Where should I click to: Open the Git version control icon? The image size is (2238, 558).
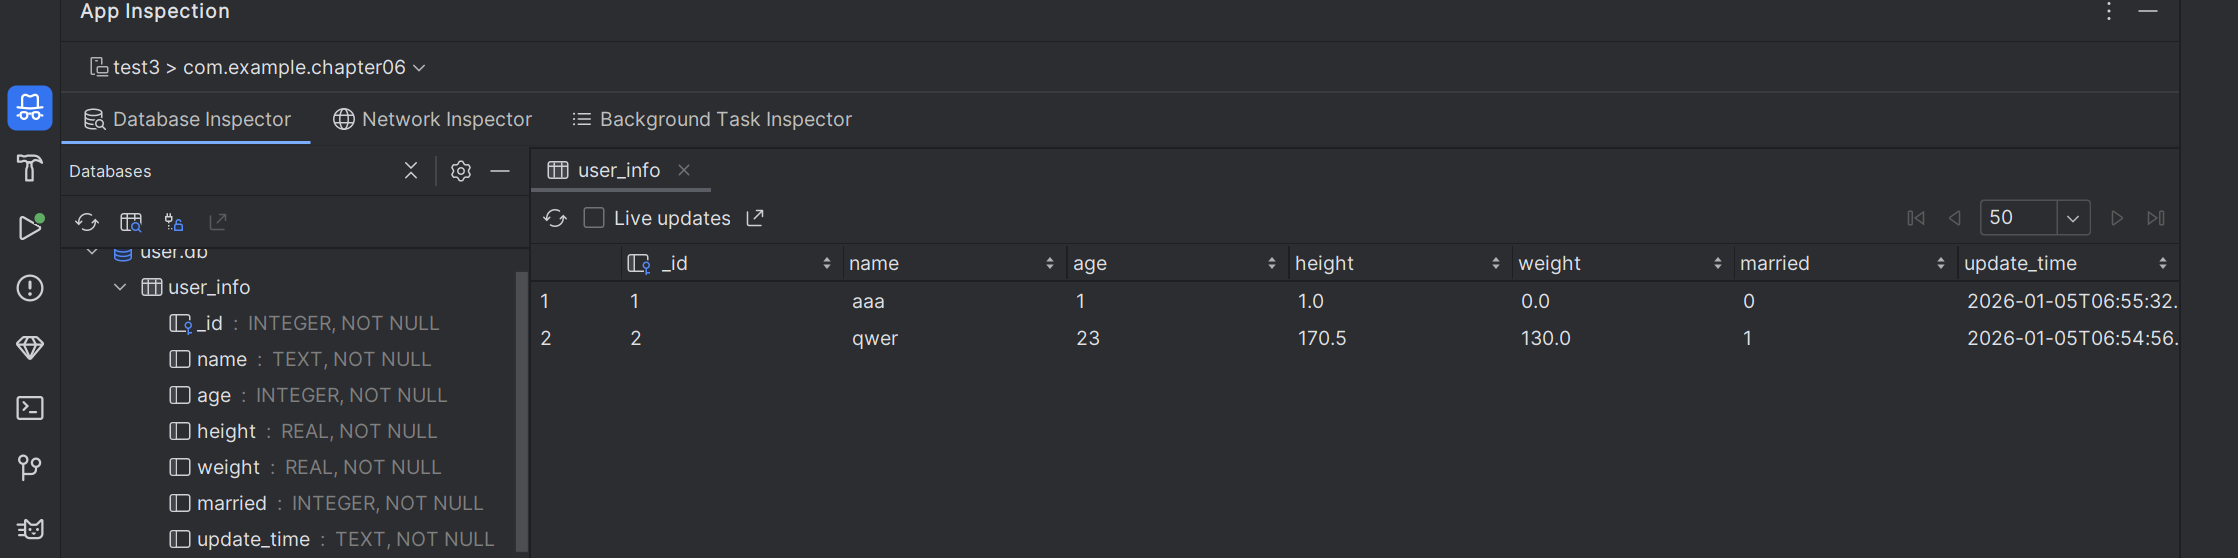tap(30, 468)
